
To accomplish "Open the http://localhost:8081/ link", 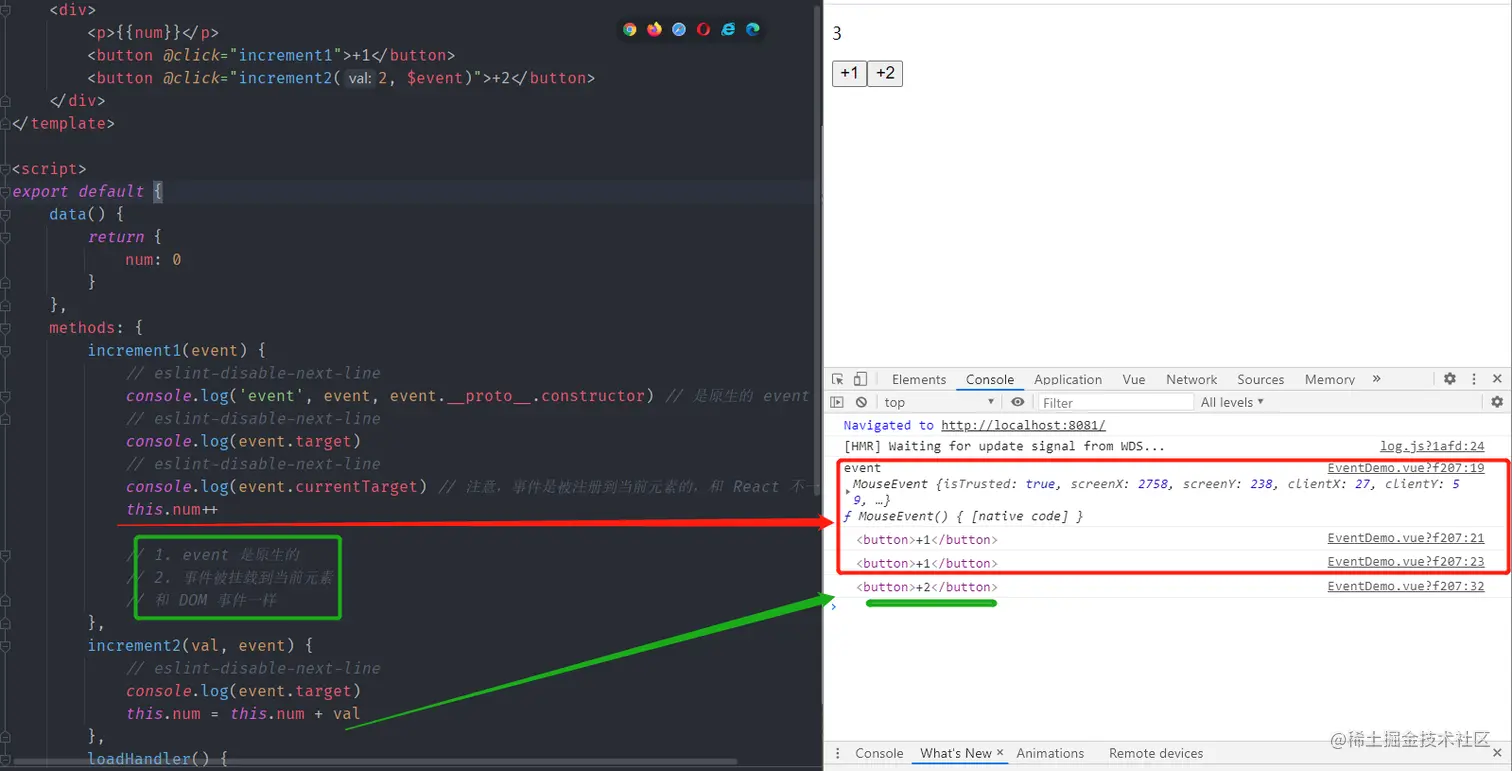I will click(x=1023, y=425).
